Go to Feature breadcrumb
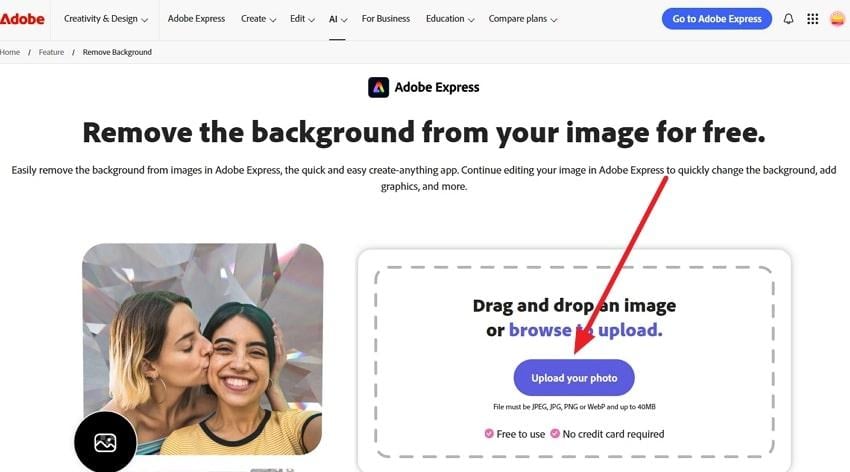 tap(51, 52)
